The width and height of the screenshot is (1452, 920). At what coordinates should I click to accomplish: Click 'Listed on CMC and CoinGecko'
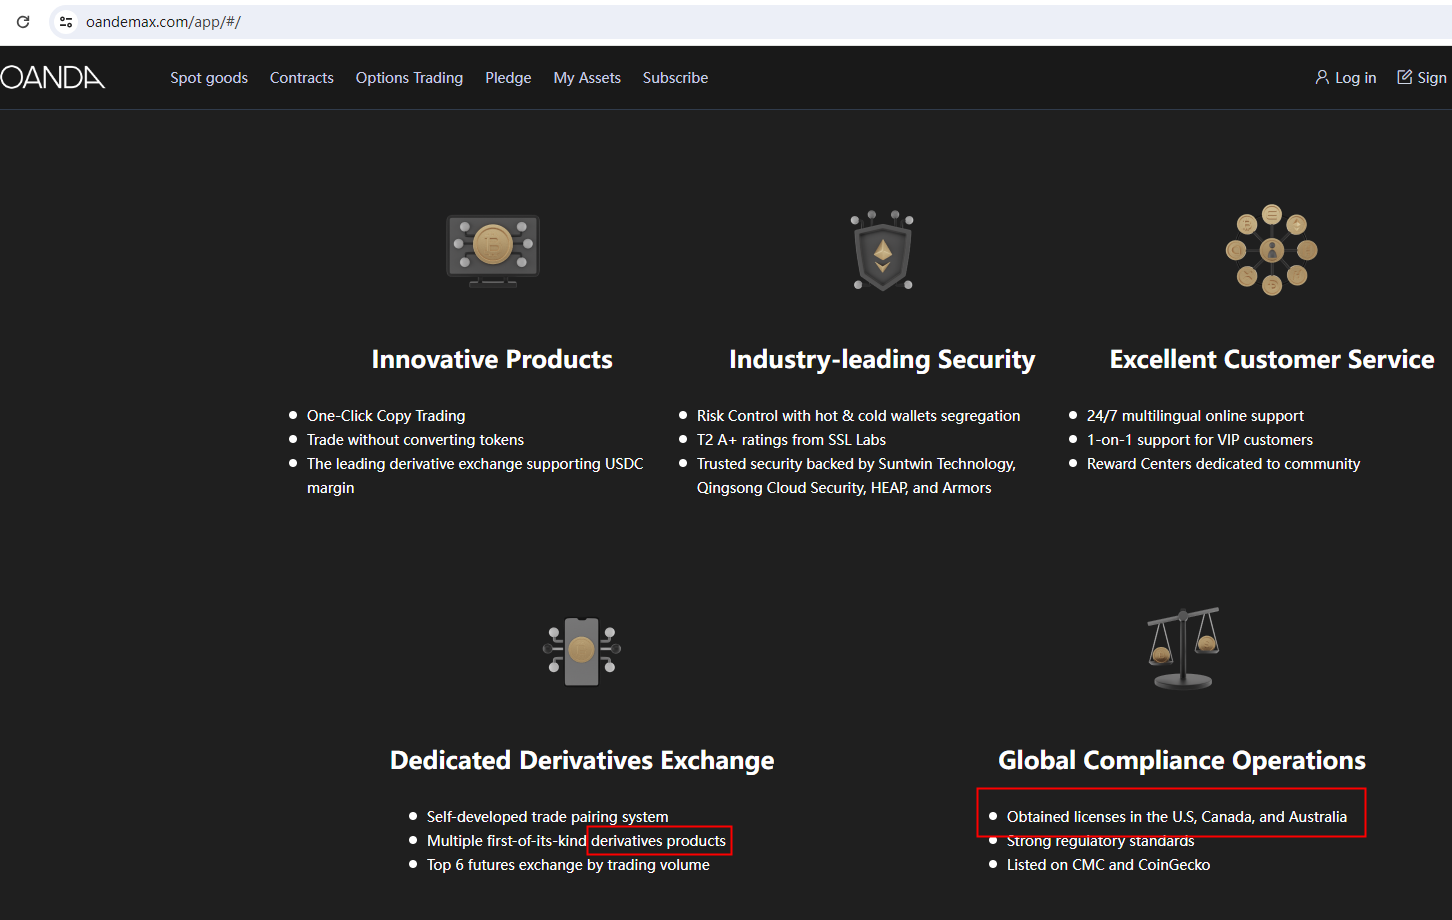(x=1108, y=865)
